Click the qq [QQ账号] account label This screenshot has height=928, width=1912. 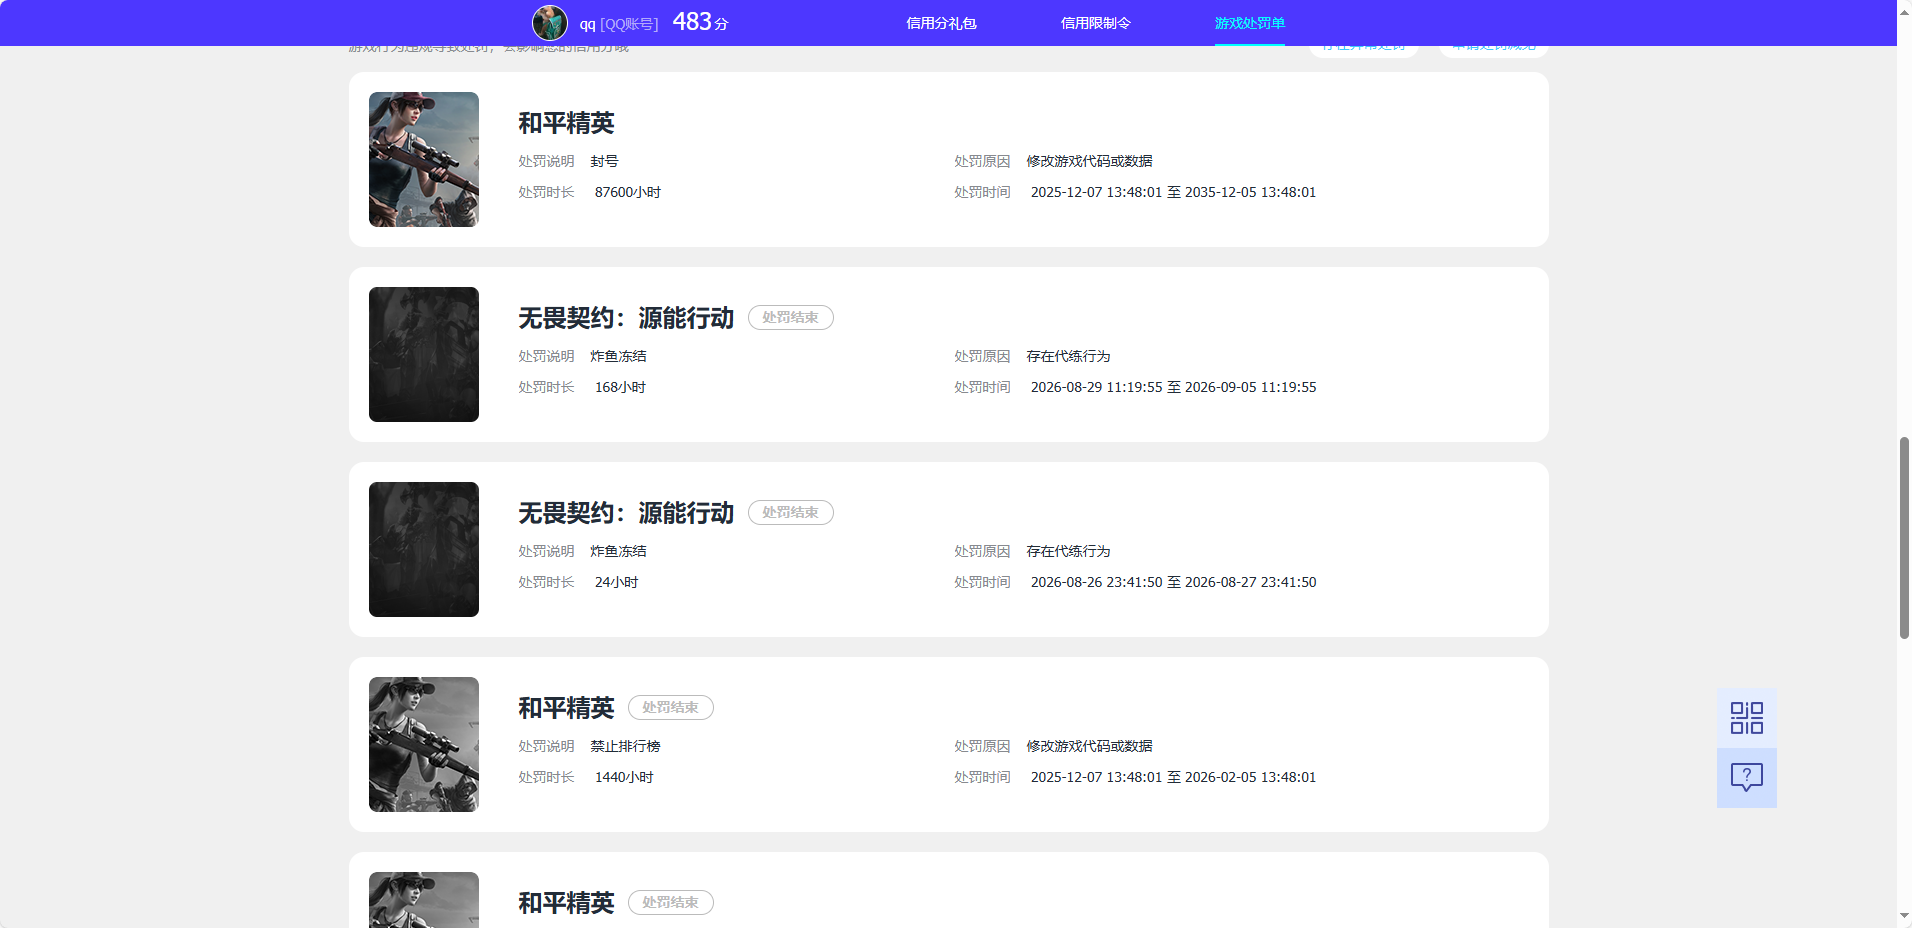coord(618,24)
